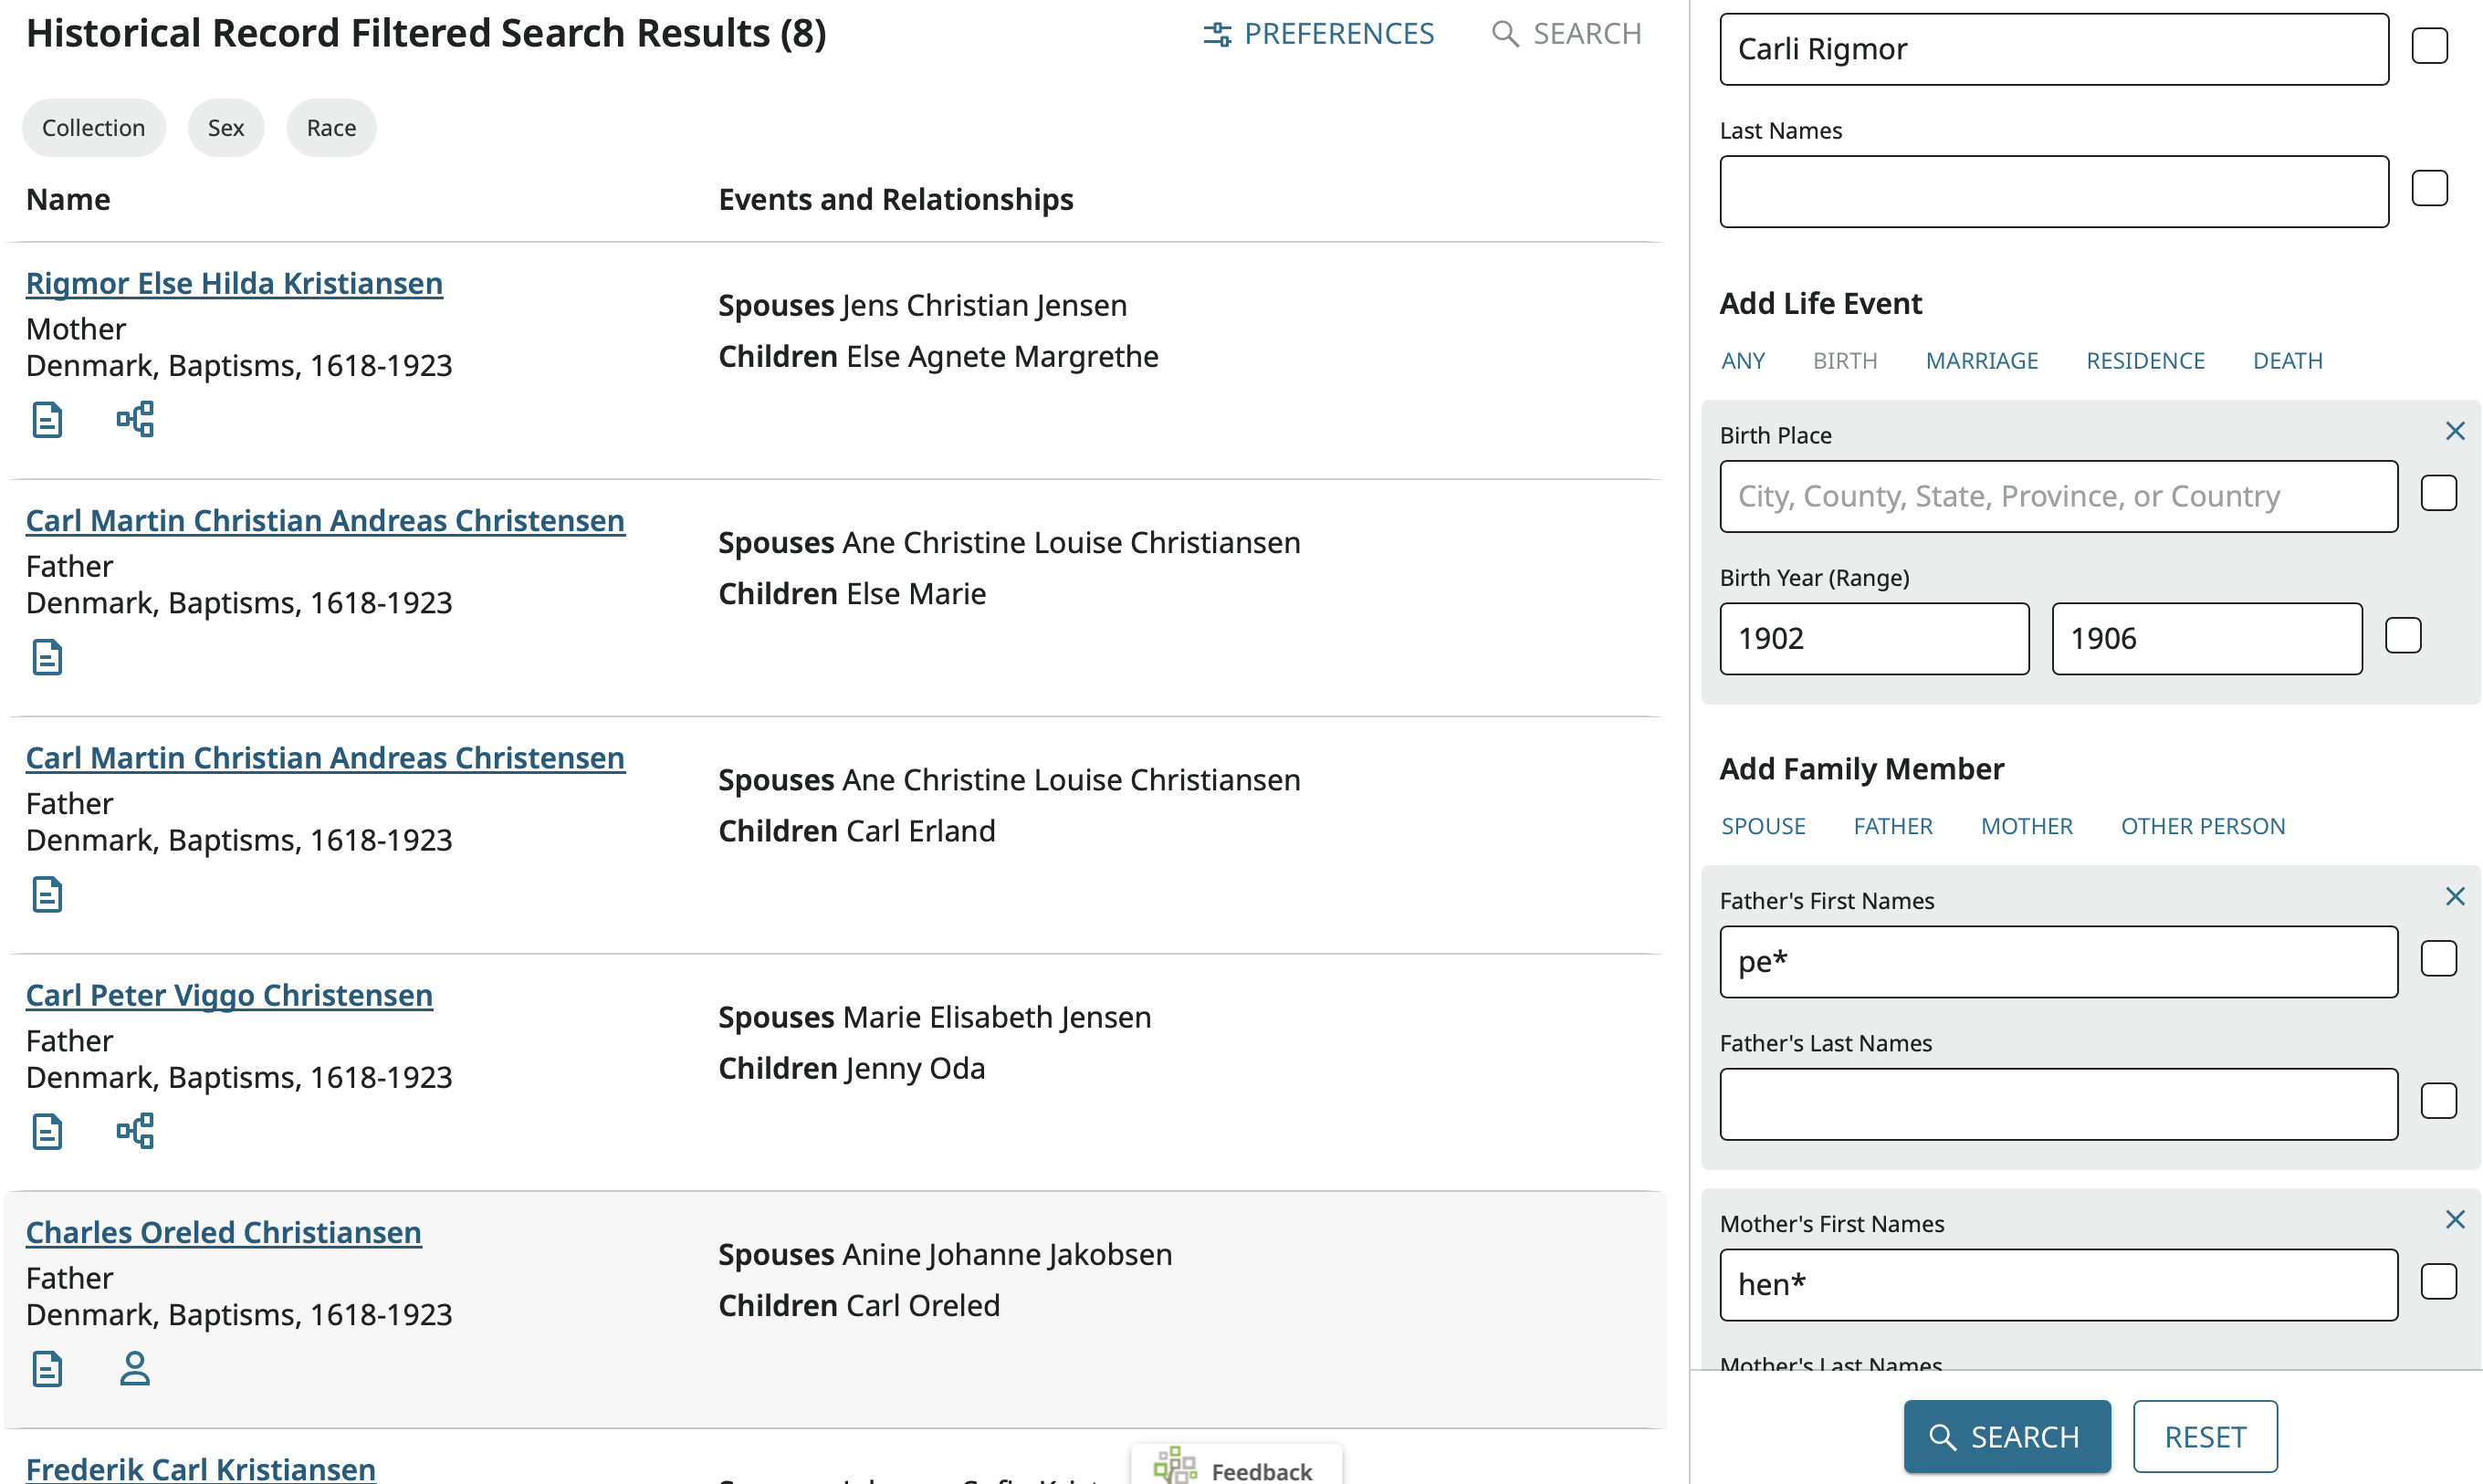View the document record for Rigmor Else Hilda Kristiansen
The height and width of the screenshot is (1484, 2483).
pos(47,419)
